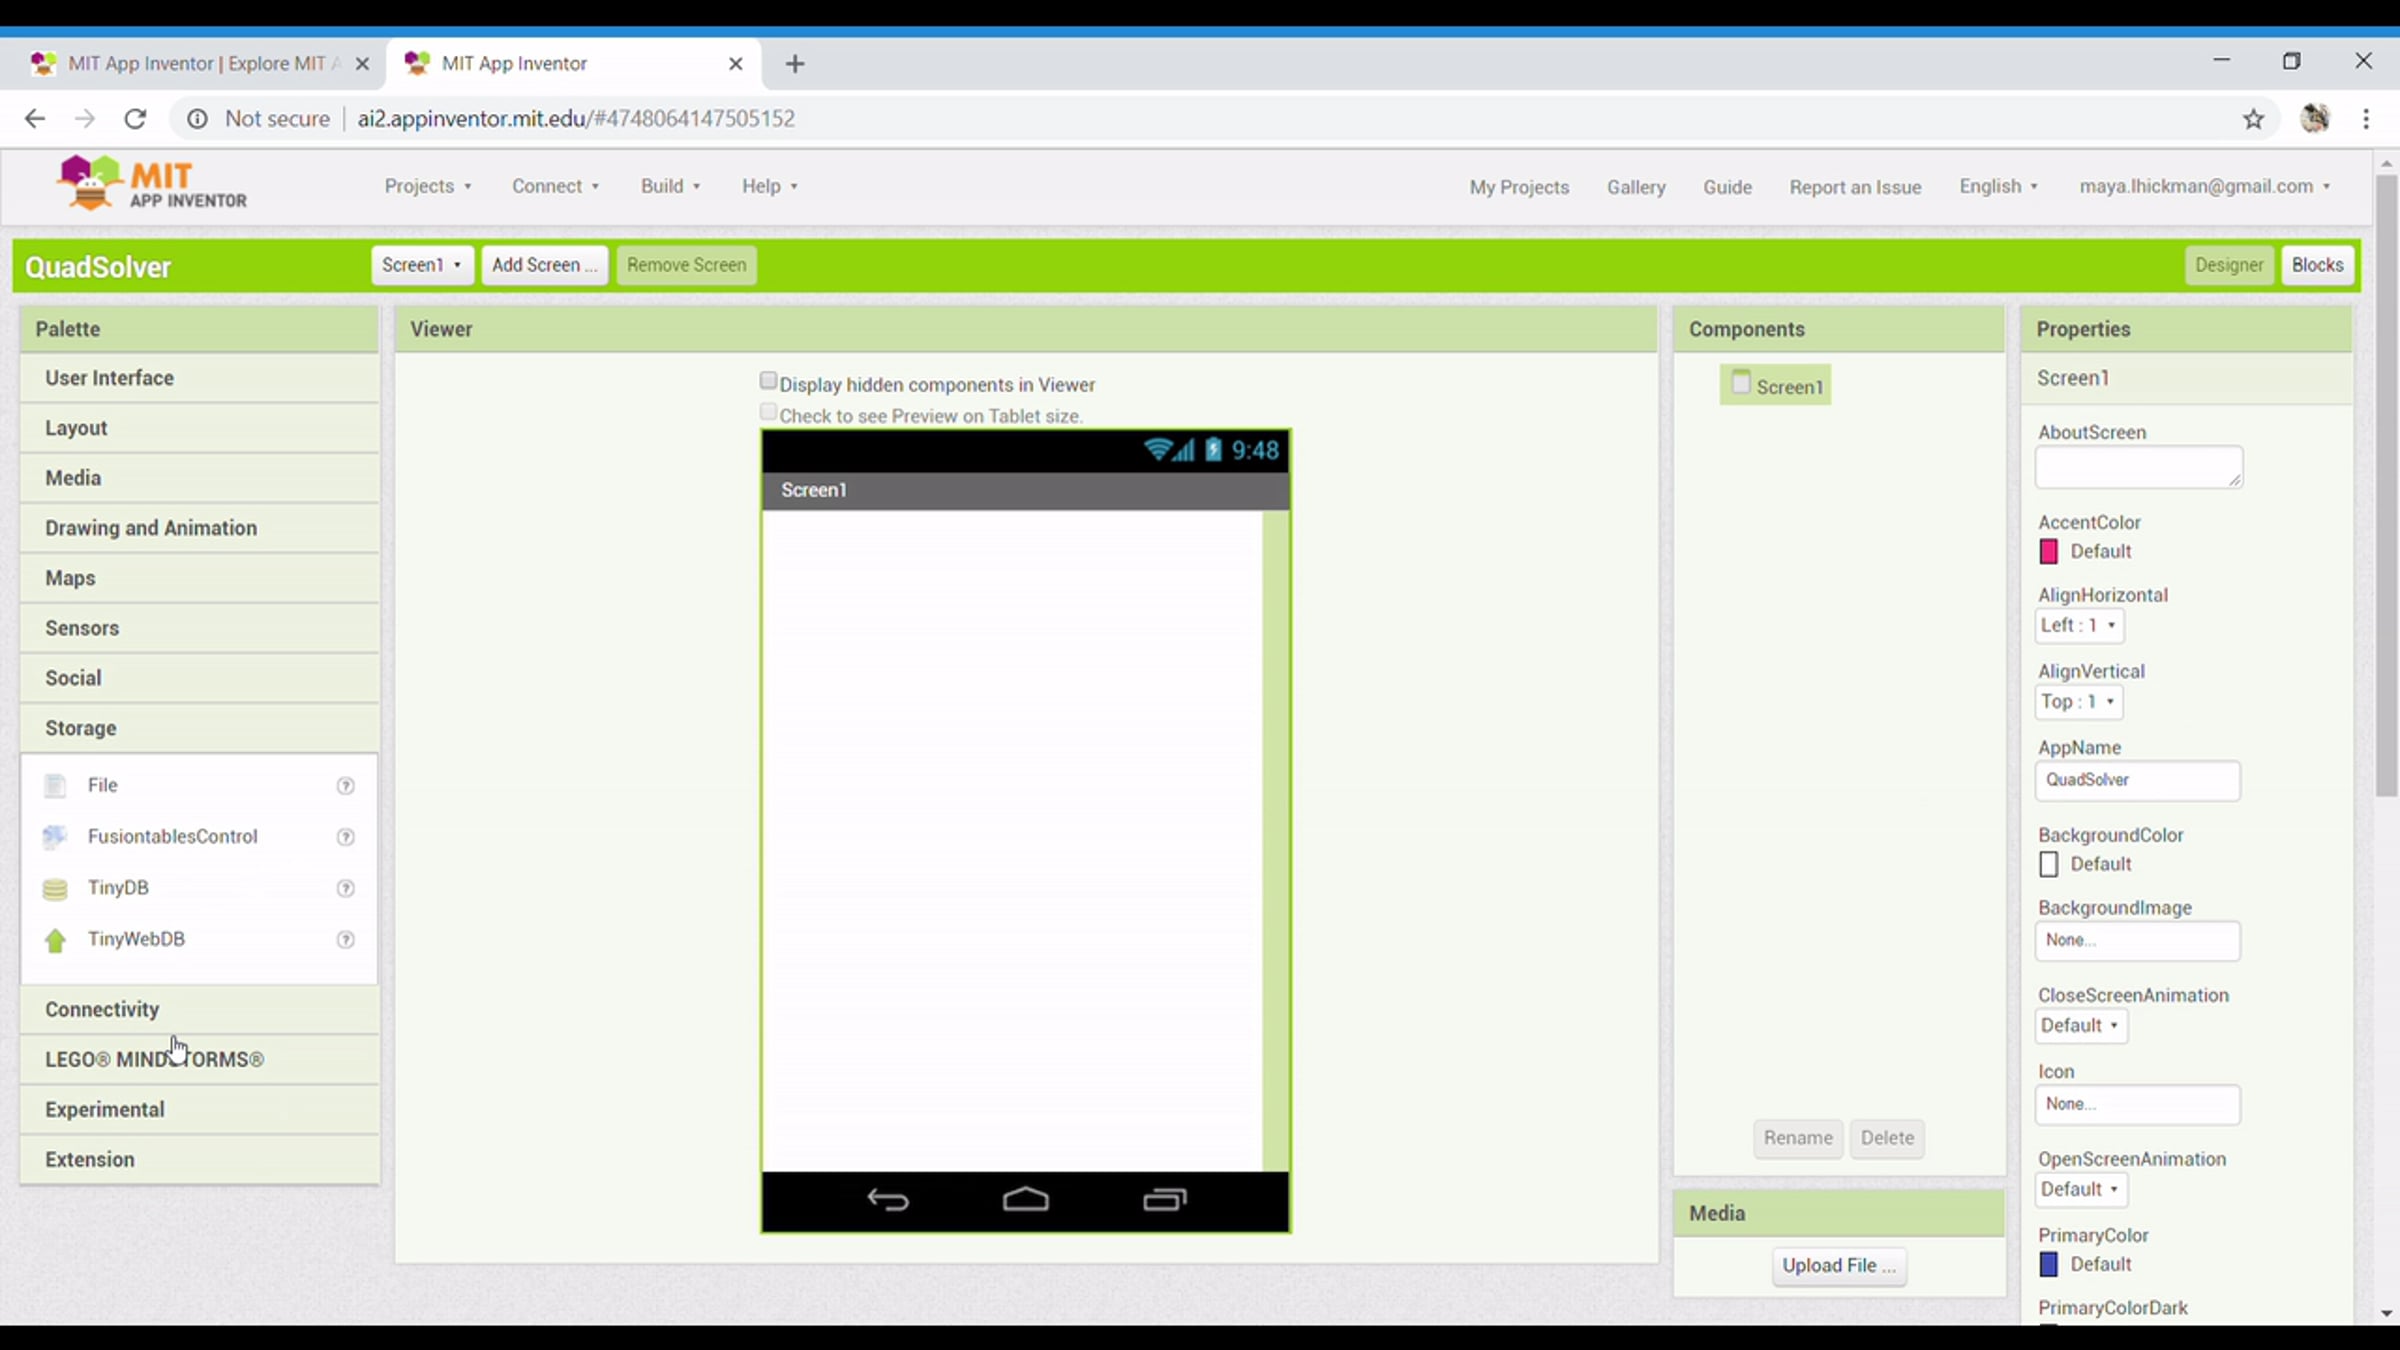This screenshot has height=1350, width=2400.
Task: Open a new browser tab
Action: tap(795, 64)
